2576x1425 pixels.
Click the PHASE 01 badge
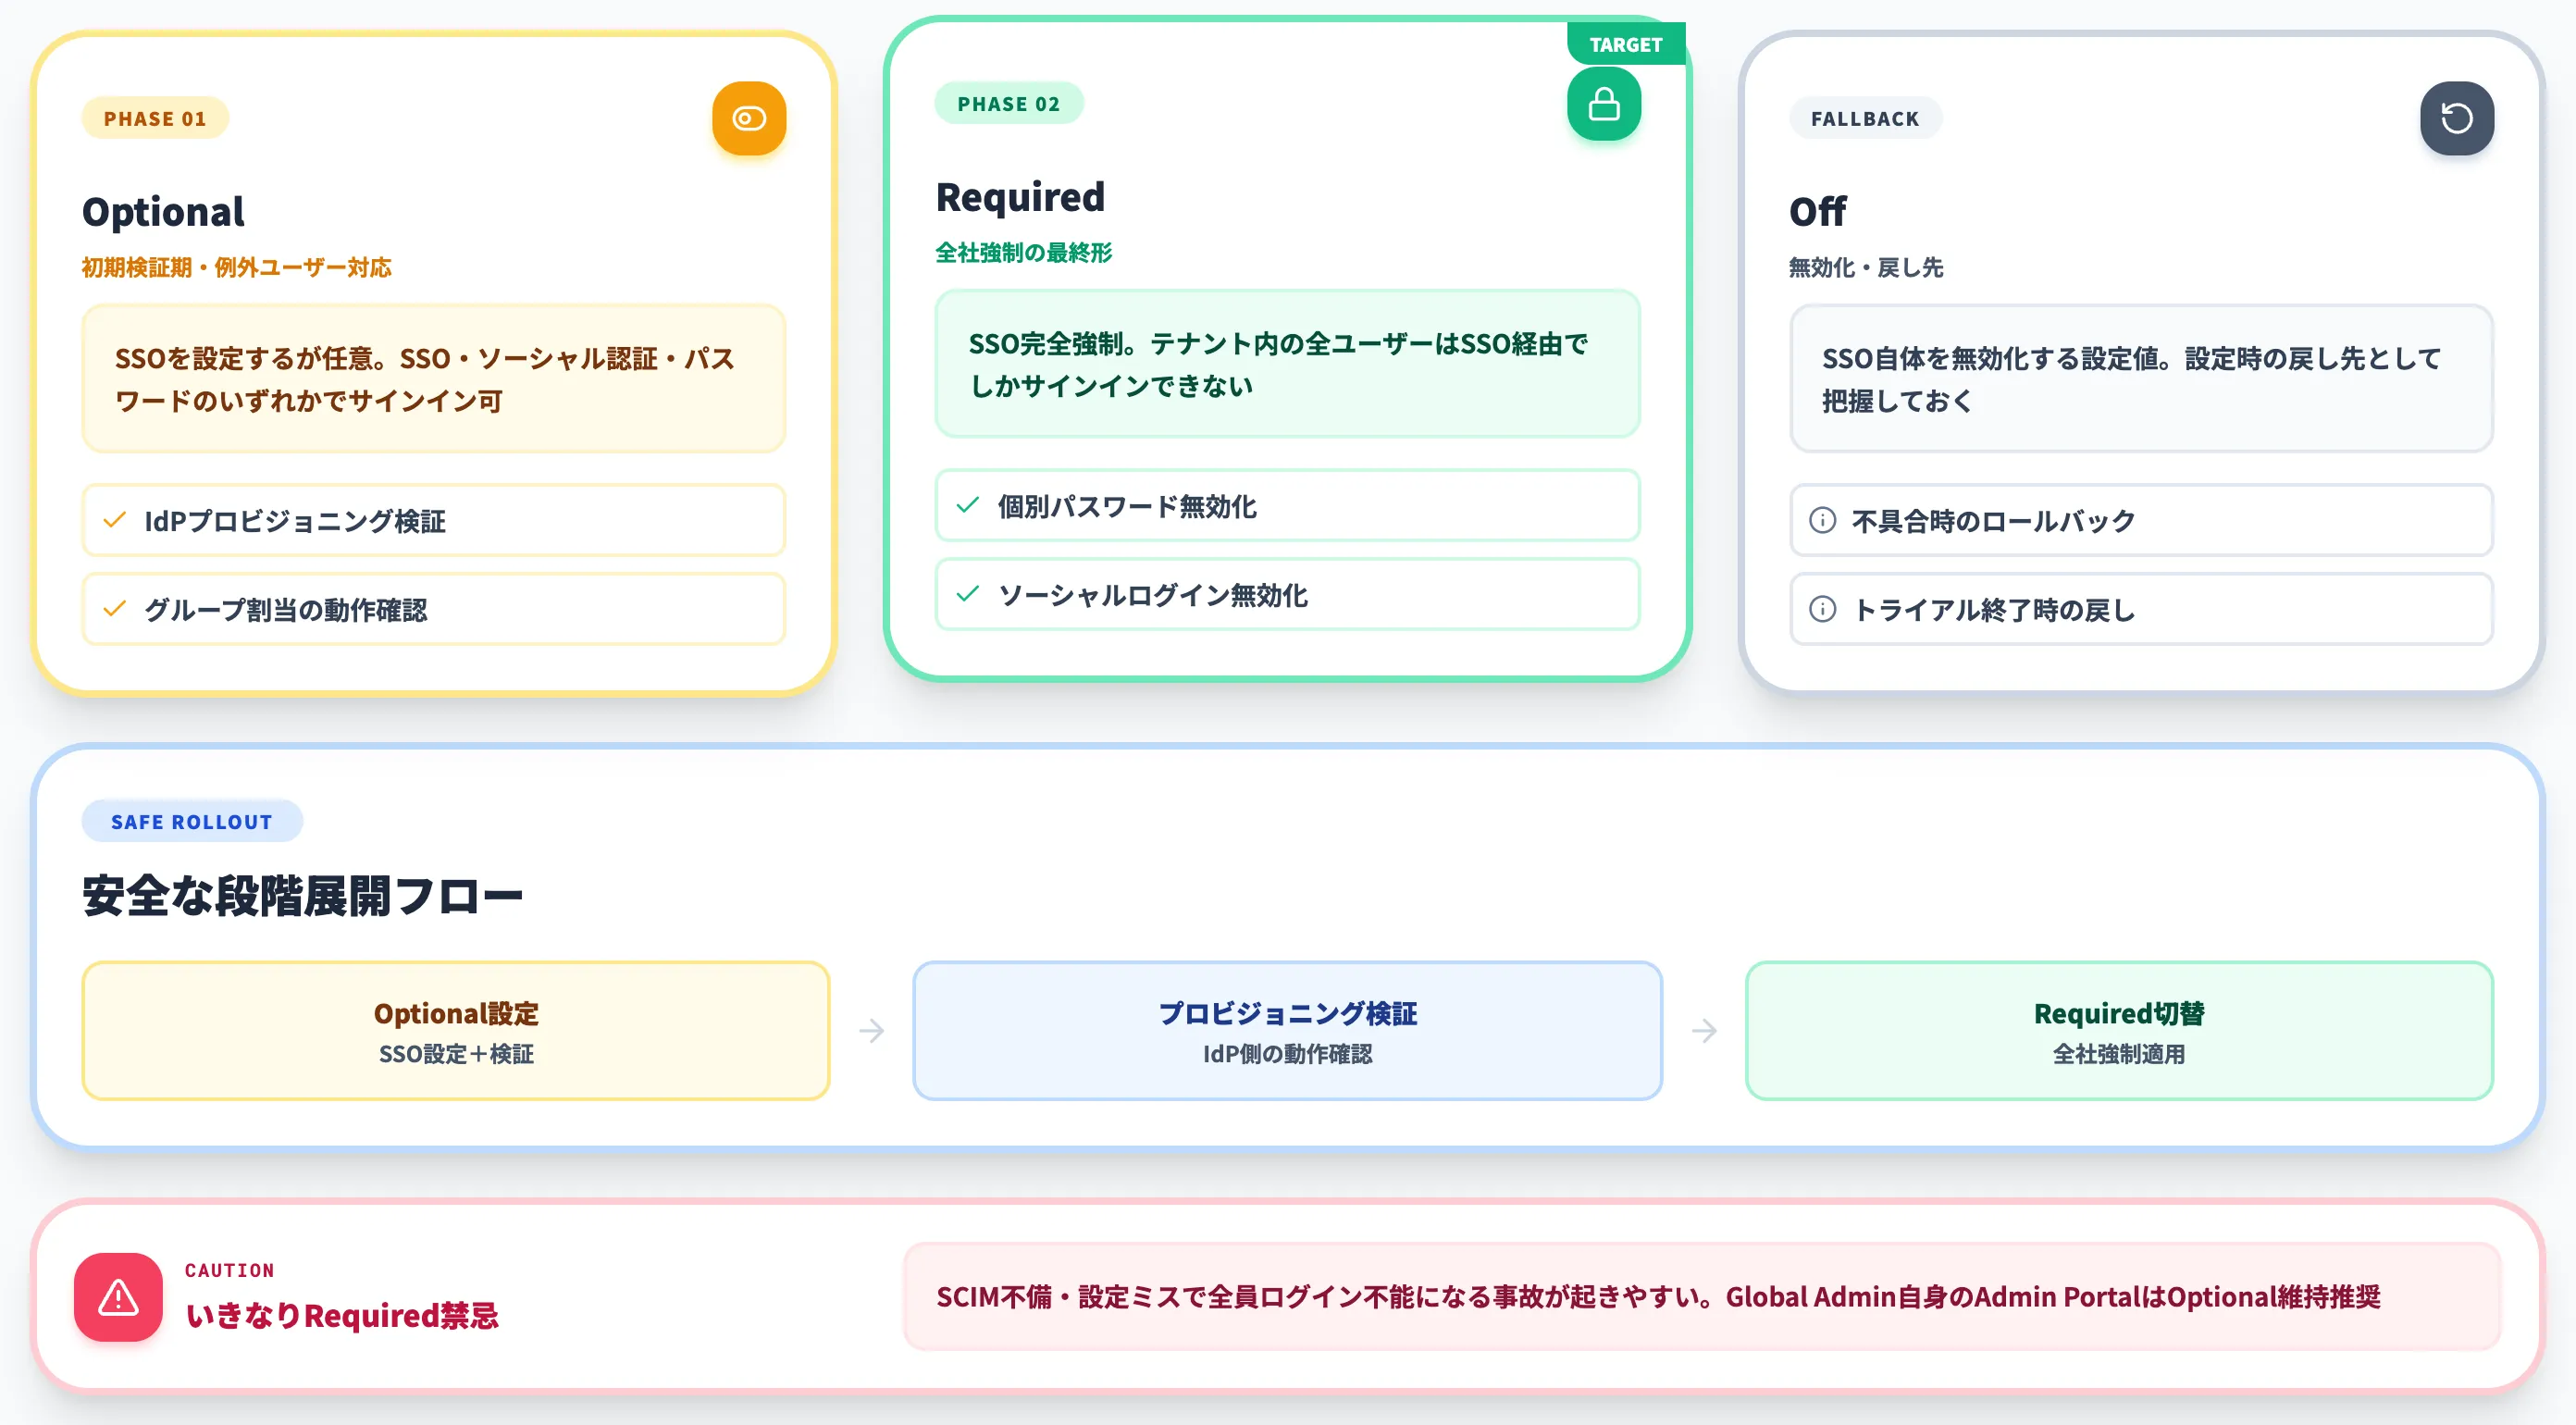click(x=155, y=118)
